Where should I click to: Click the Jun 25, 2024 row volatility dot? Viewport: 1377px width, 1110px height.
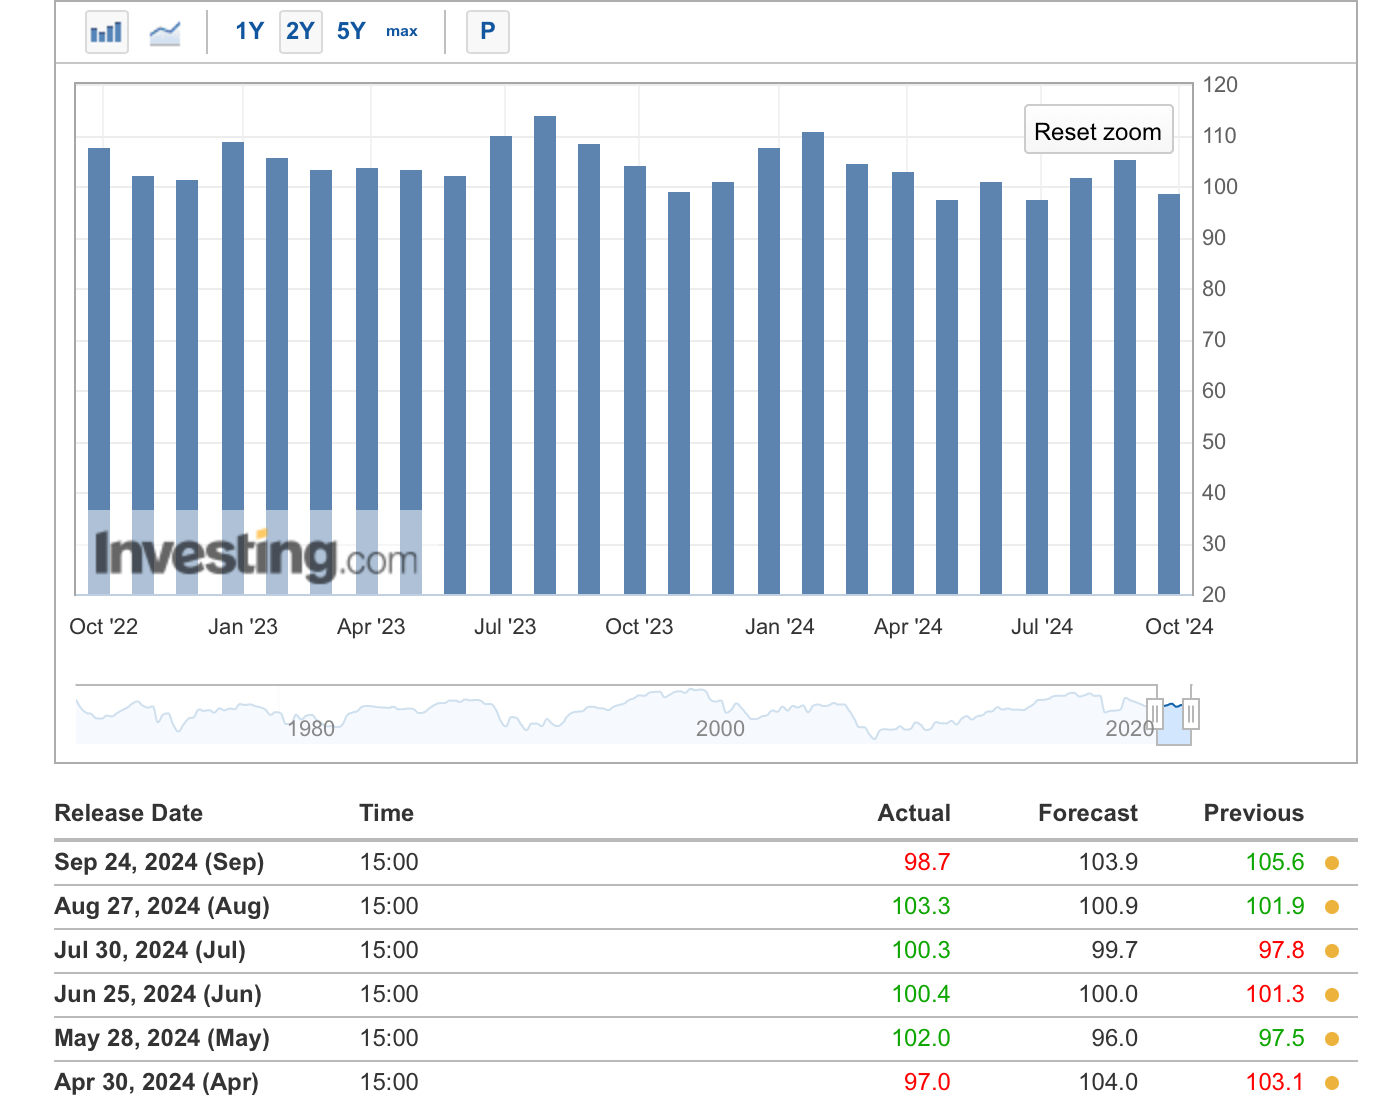pyautogui.click(x=1332, y=995)
